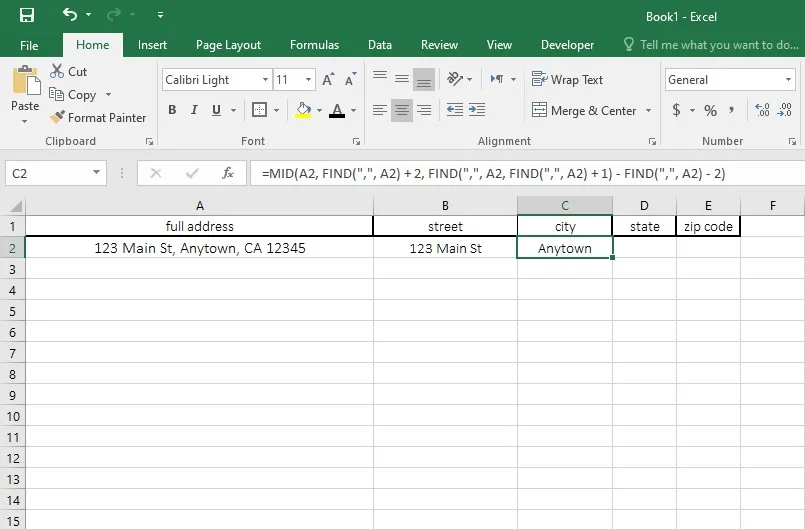The width and height of the screenshot is (805, 529).
Task: Select cell with 123 Main St, Anytown, CA 12345
Action: pos(200,248)
